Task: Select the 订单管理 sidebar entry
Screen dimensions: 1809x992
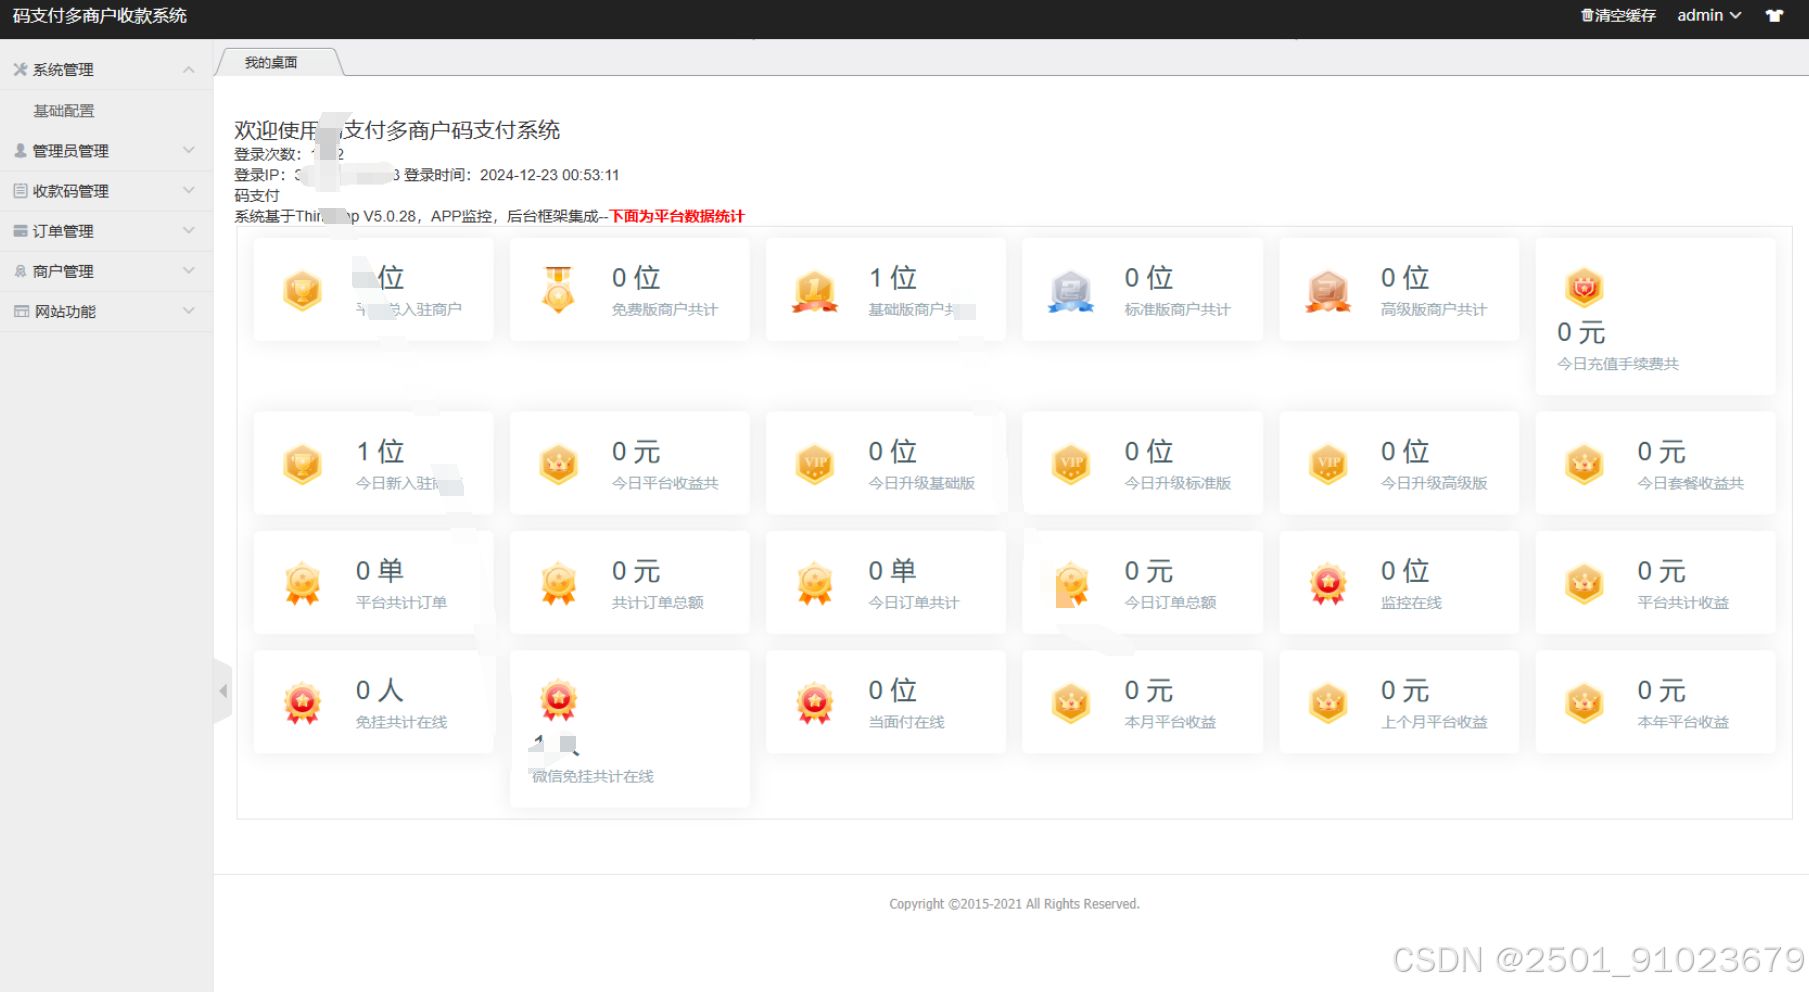Action: point(60,230)
